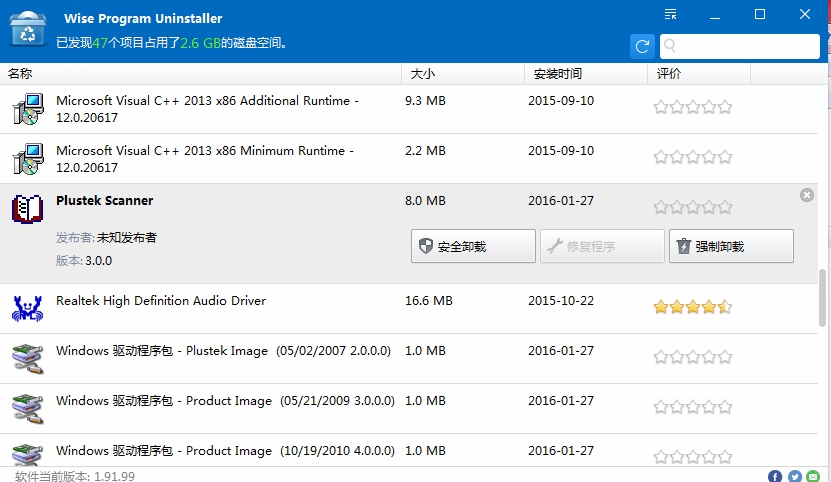Sort by 安装时间 column header
Image resolution: width=831 pixels, height=482 pixels.
click(586, 74)
